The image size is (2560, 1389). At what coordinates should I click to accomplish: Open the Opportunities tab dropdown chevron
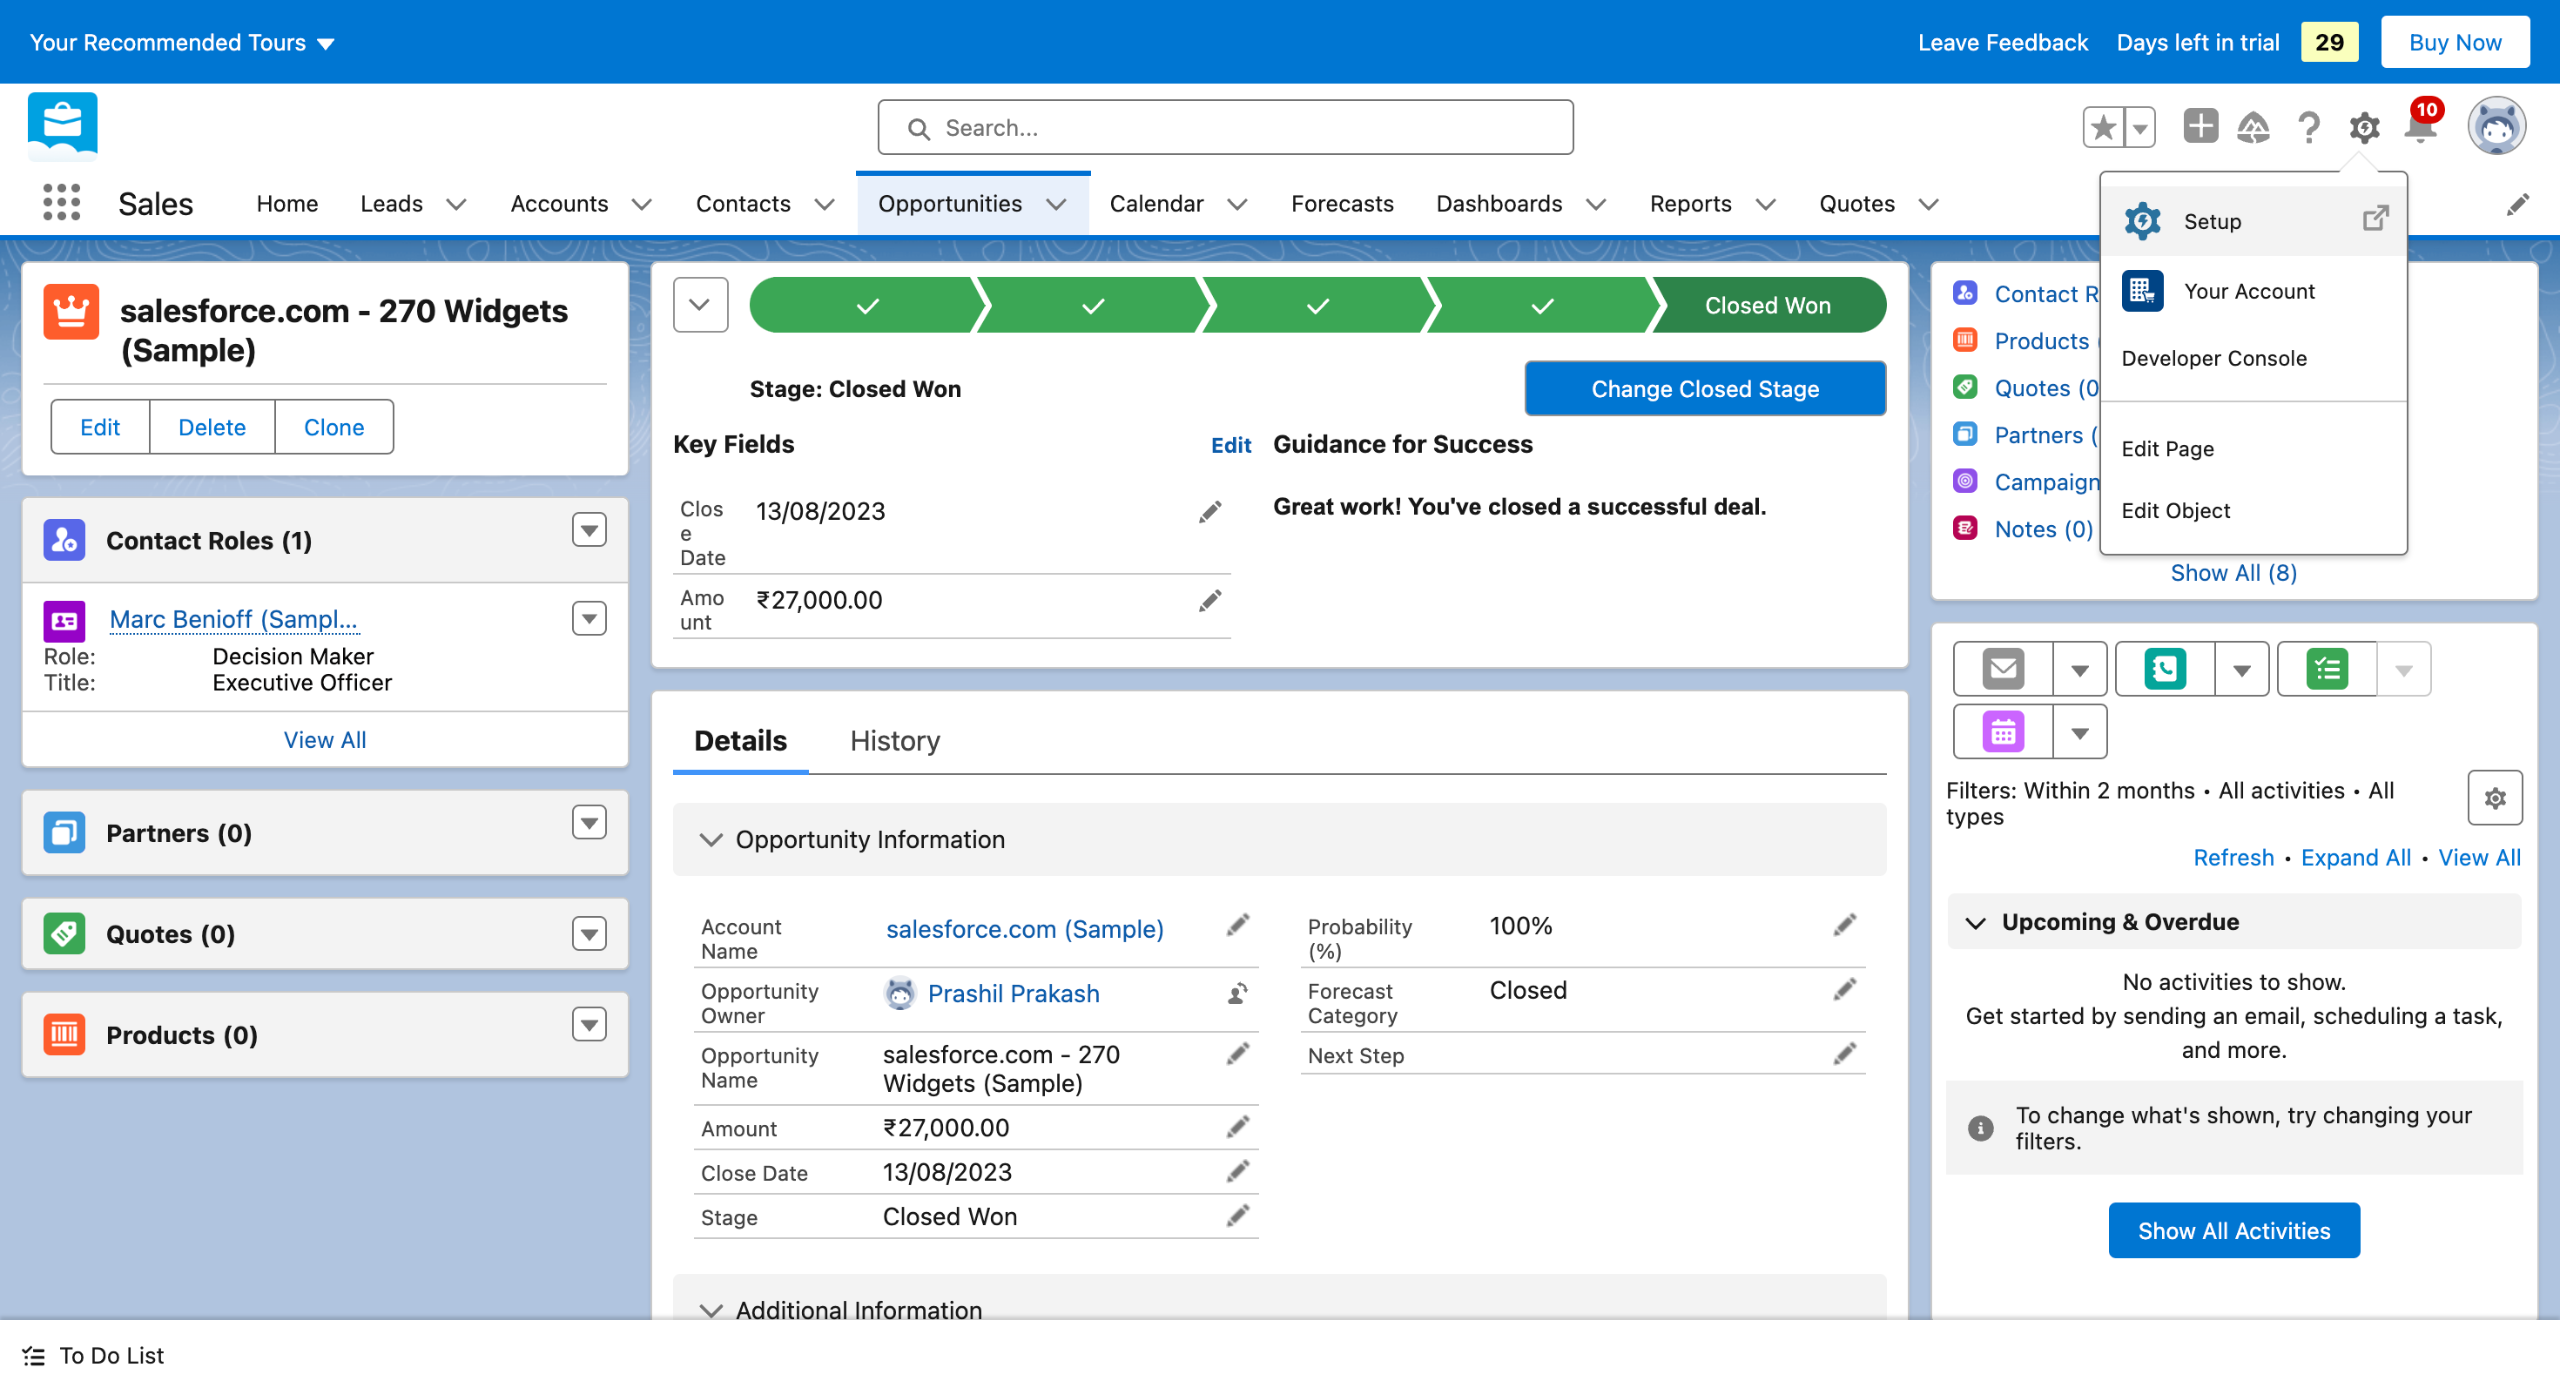point(1056,204)
